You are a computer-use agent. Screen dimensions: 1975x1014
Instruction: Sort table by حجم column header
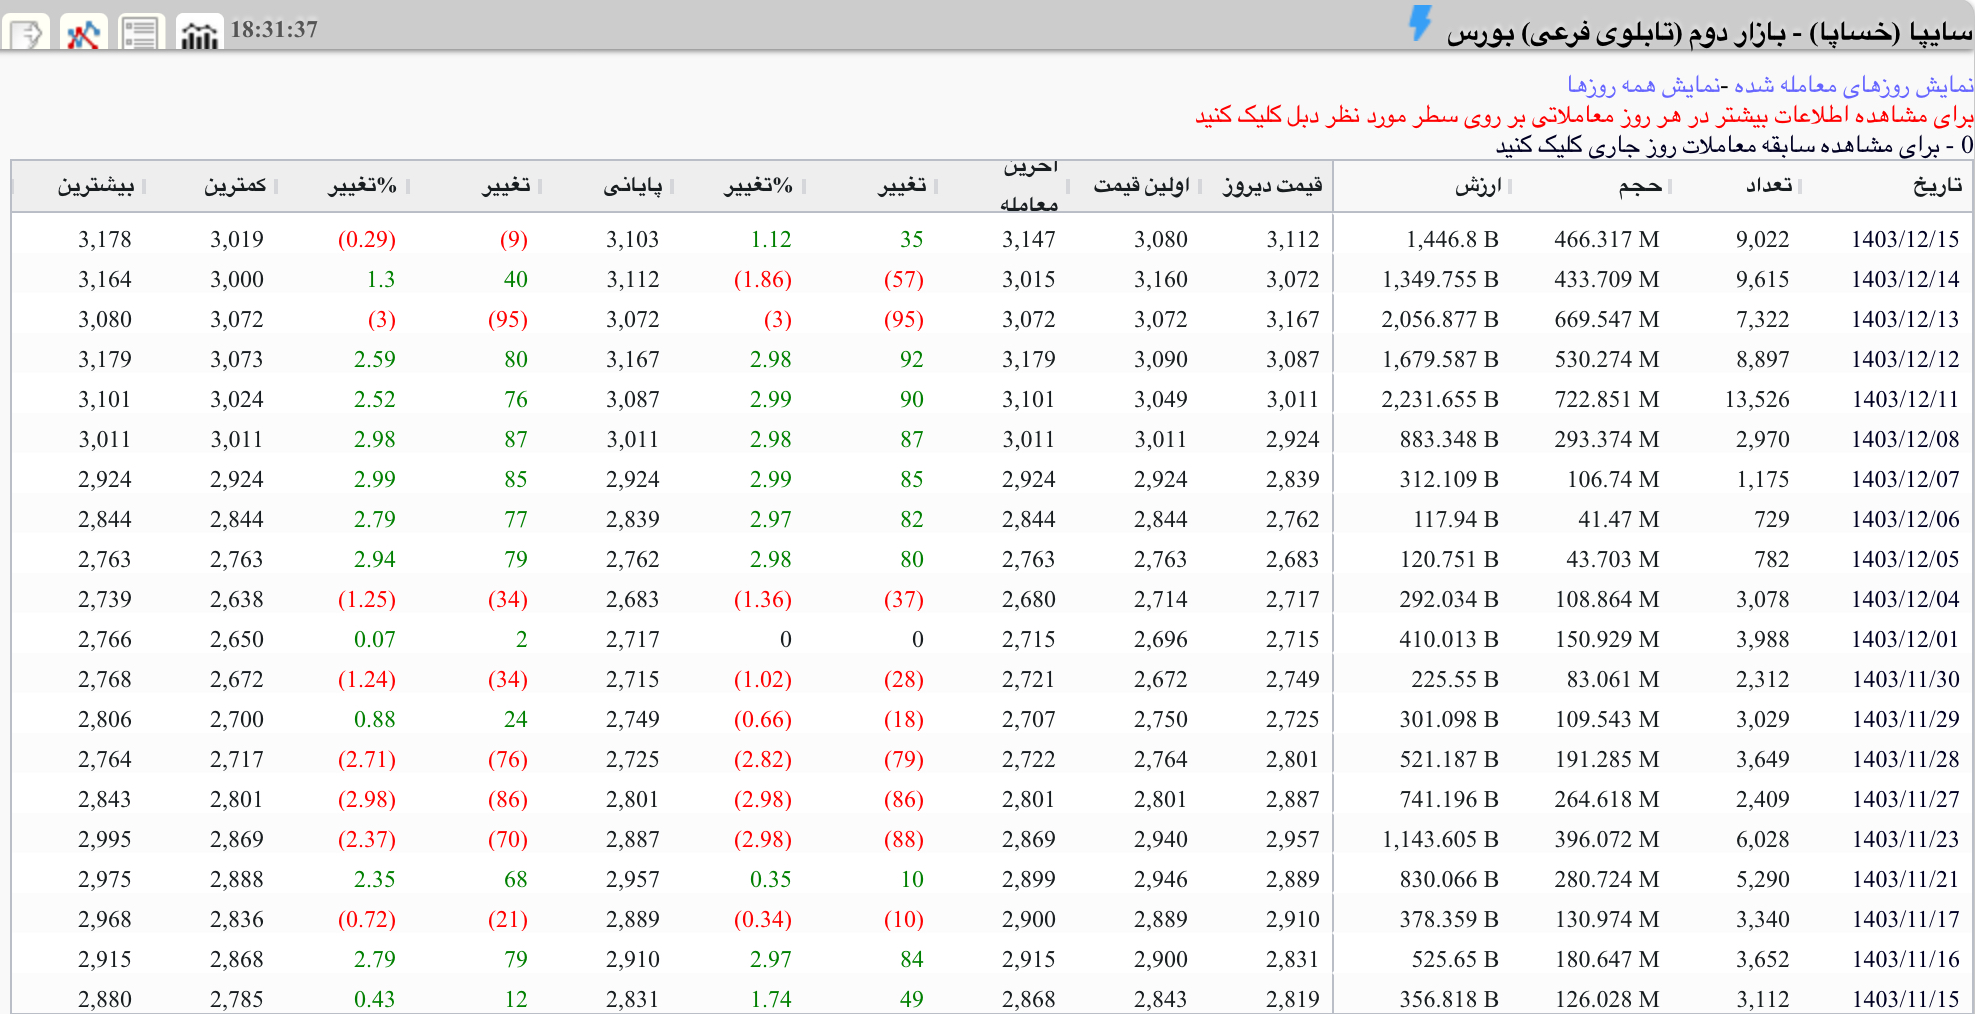[1640, 186]
